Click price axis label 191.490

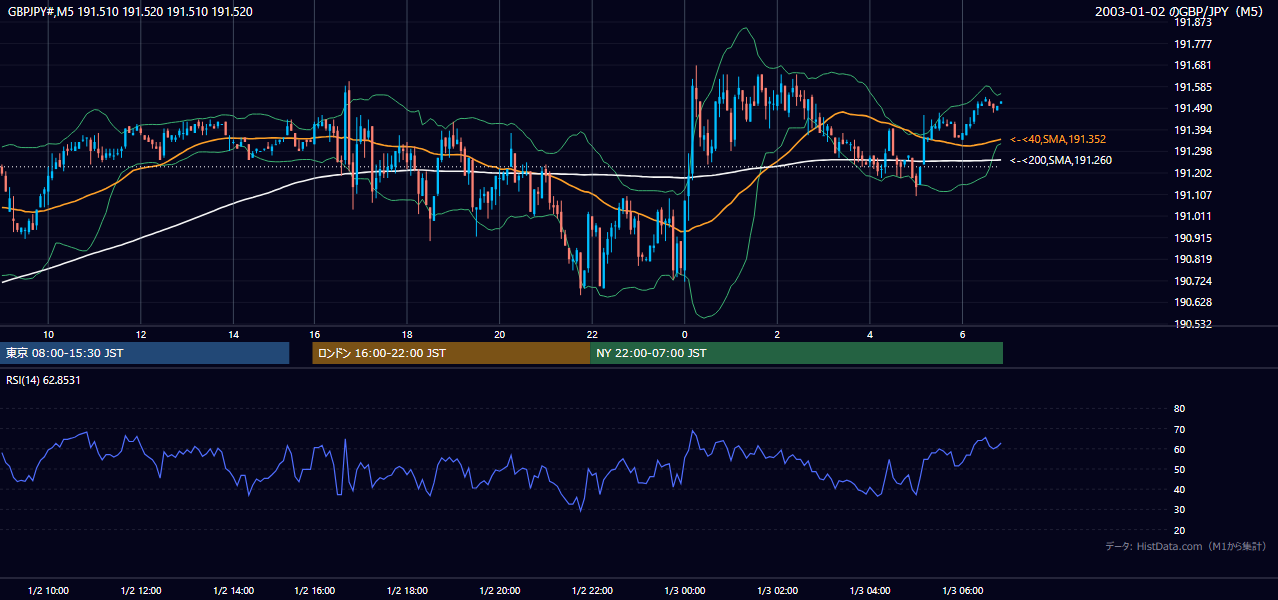coord(1193,108)
